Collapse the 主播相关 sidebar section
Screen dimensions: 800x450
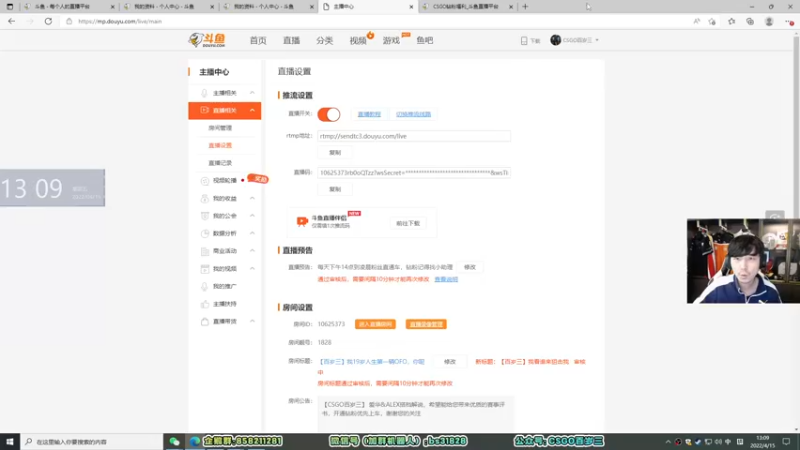point(252,93)
